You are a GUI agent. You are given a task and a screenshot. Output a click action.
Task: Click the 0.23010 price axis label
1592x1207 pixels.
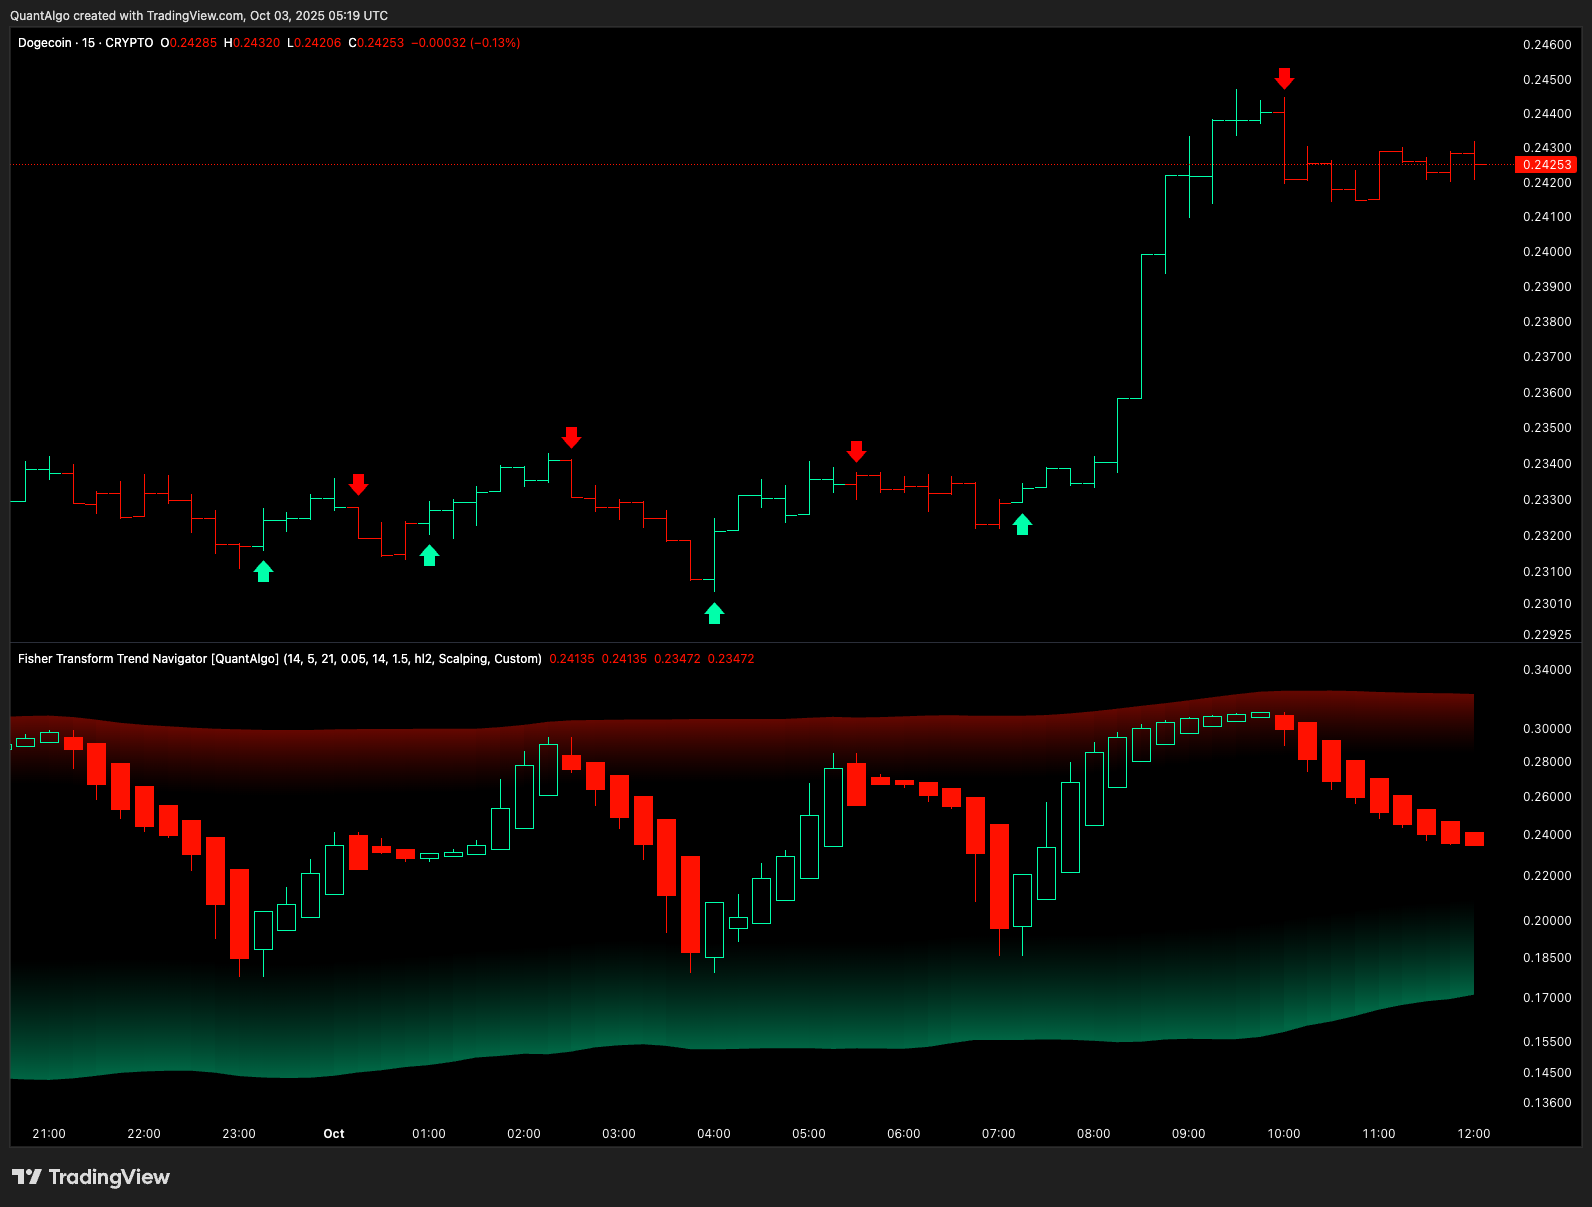click(x=1547, y=604)
